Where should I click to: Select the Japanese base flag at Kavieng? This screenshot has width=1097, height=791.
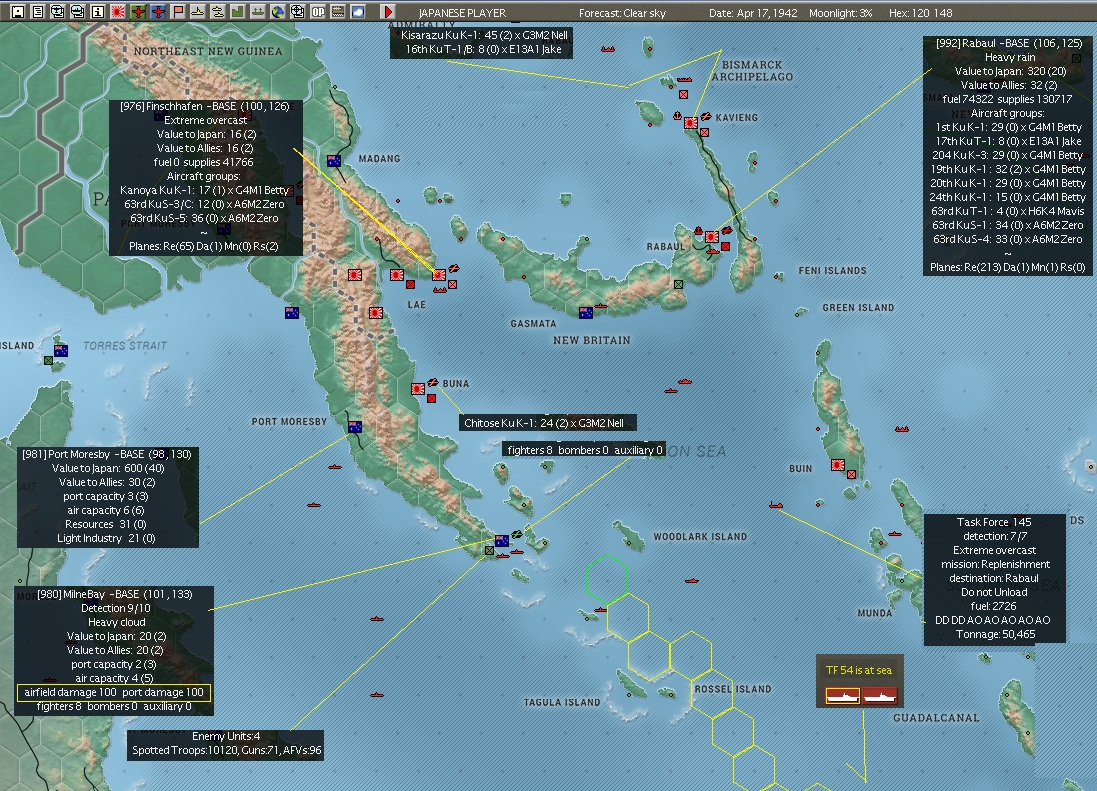691,123
